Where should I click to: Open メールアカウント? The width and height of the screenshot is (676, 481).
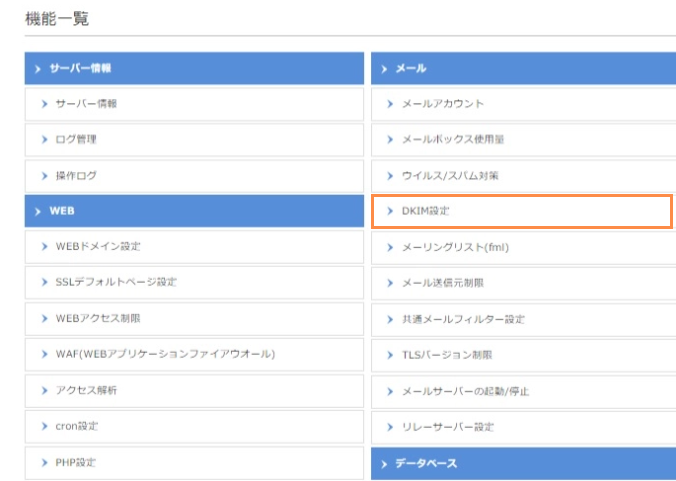coord(523,104)
